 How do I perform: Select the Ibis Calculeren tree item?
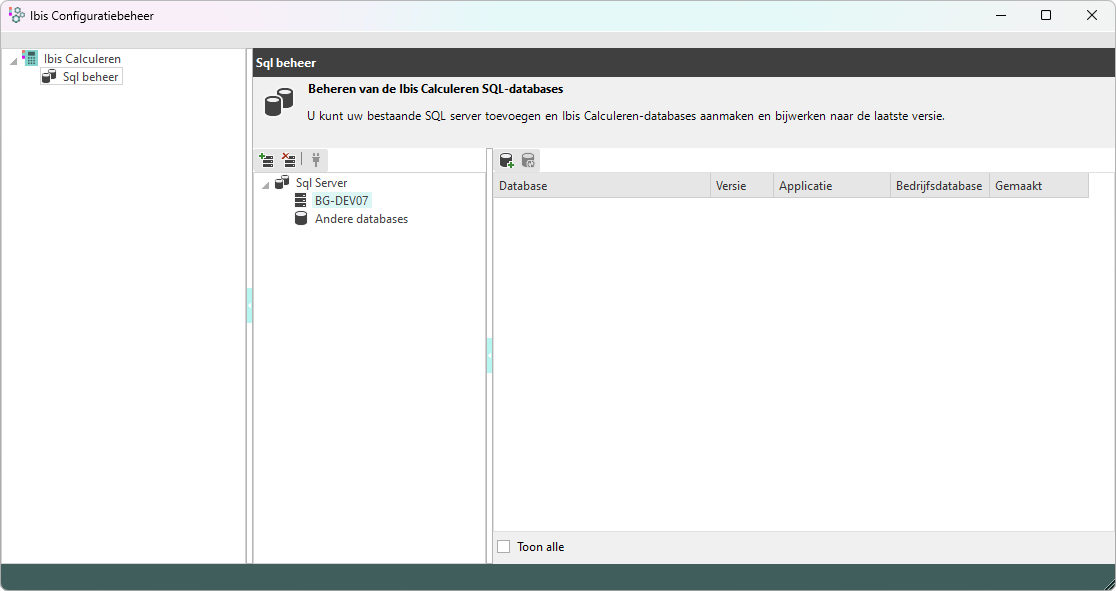pos(83,58)
